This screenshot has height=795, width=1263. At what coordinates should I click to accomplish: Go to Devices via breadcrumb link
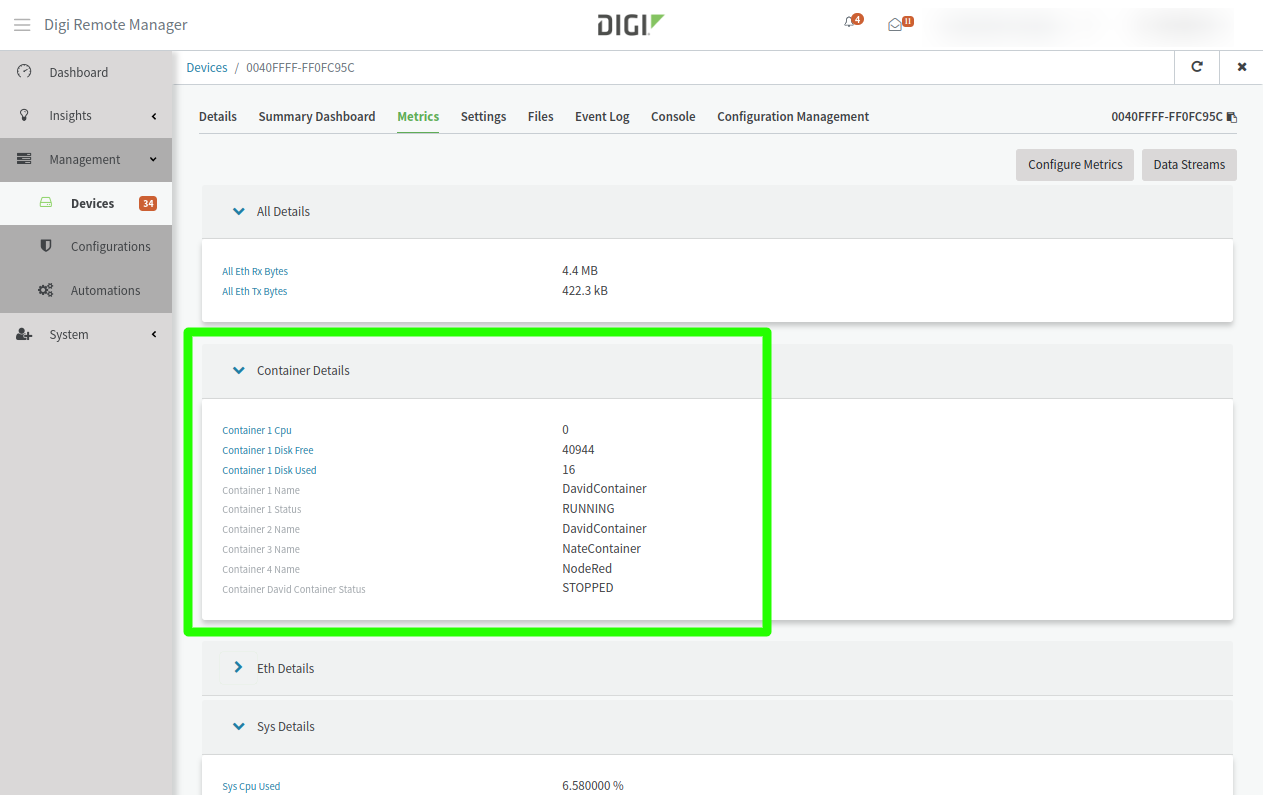207,67
